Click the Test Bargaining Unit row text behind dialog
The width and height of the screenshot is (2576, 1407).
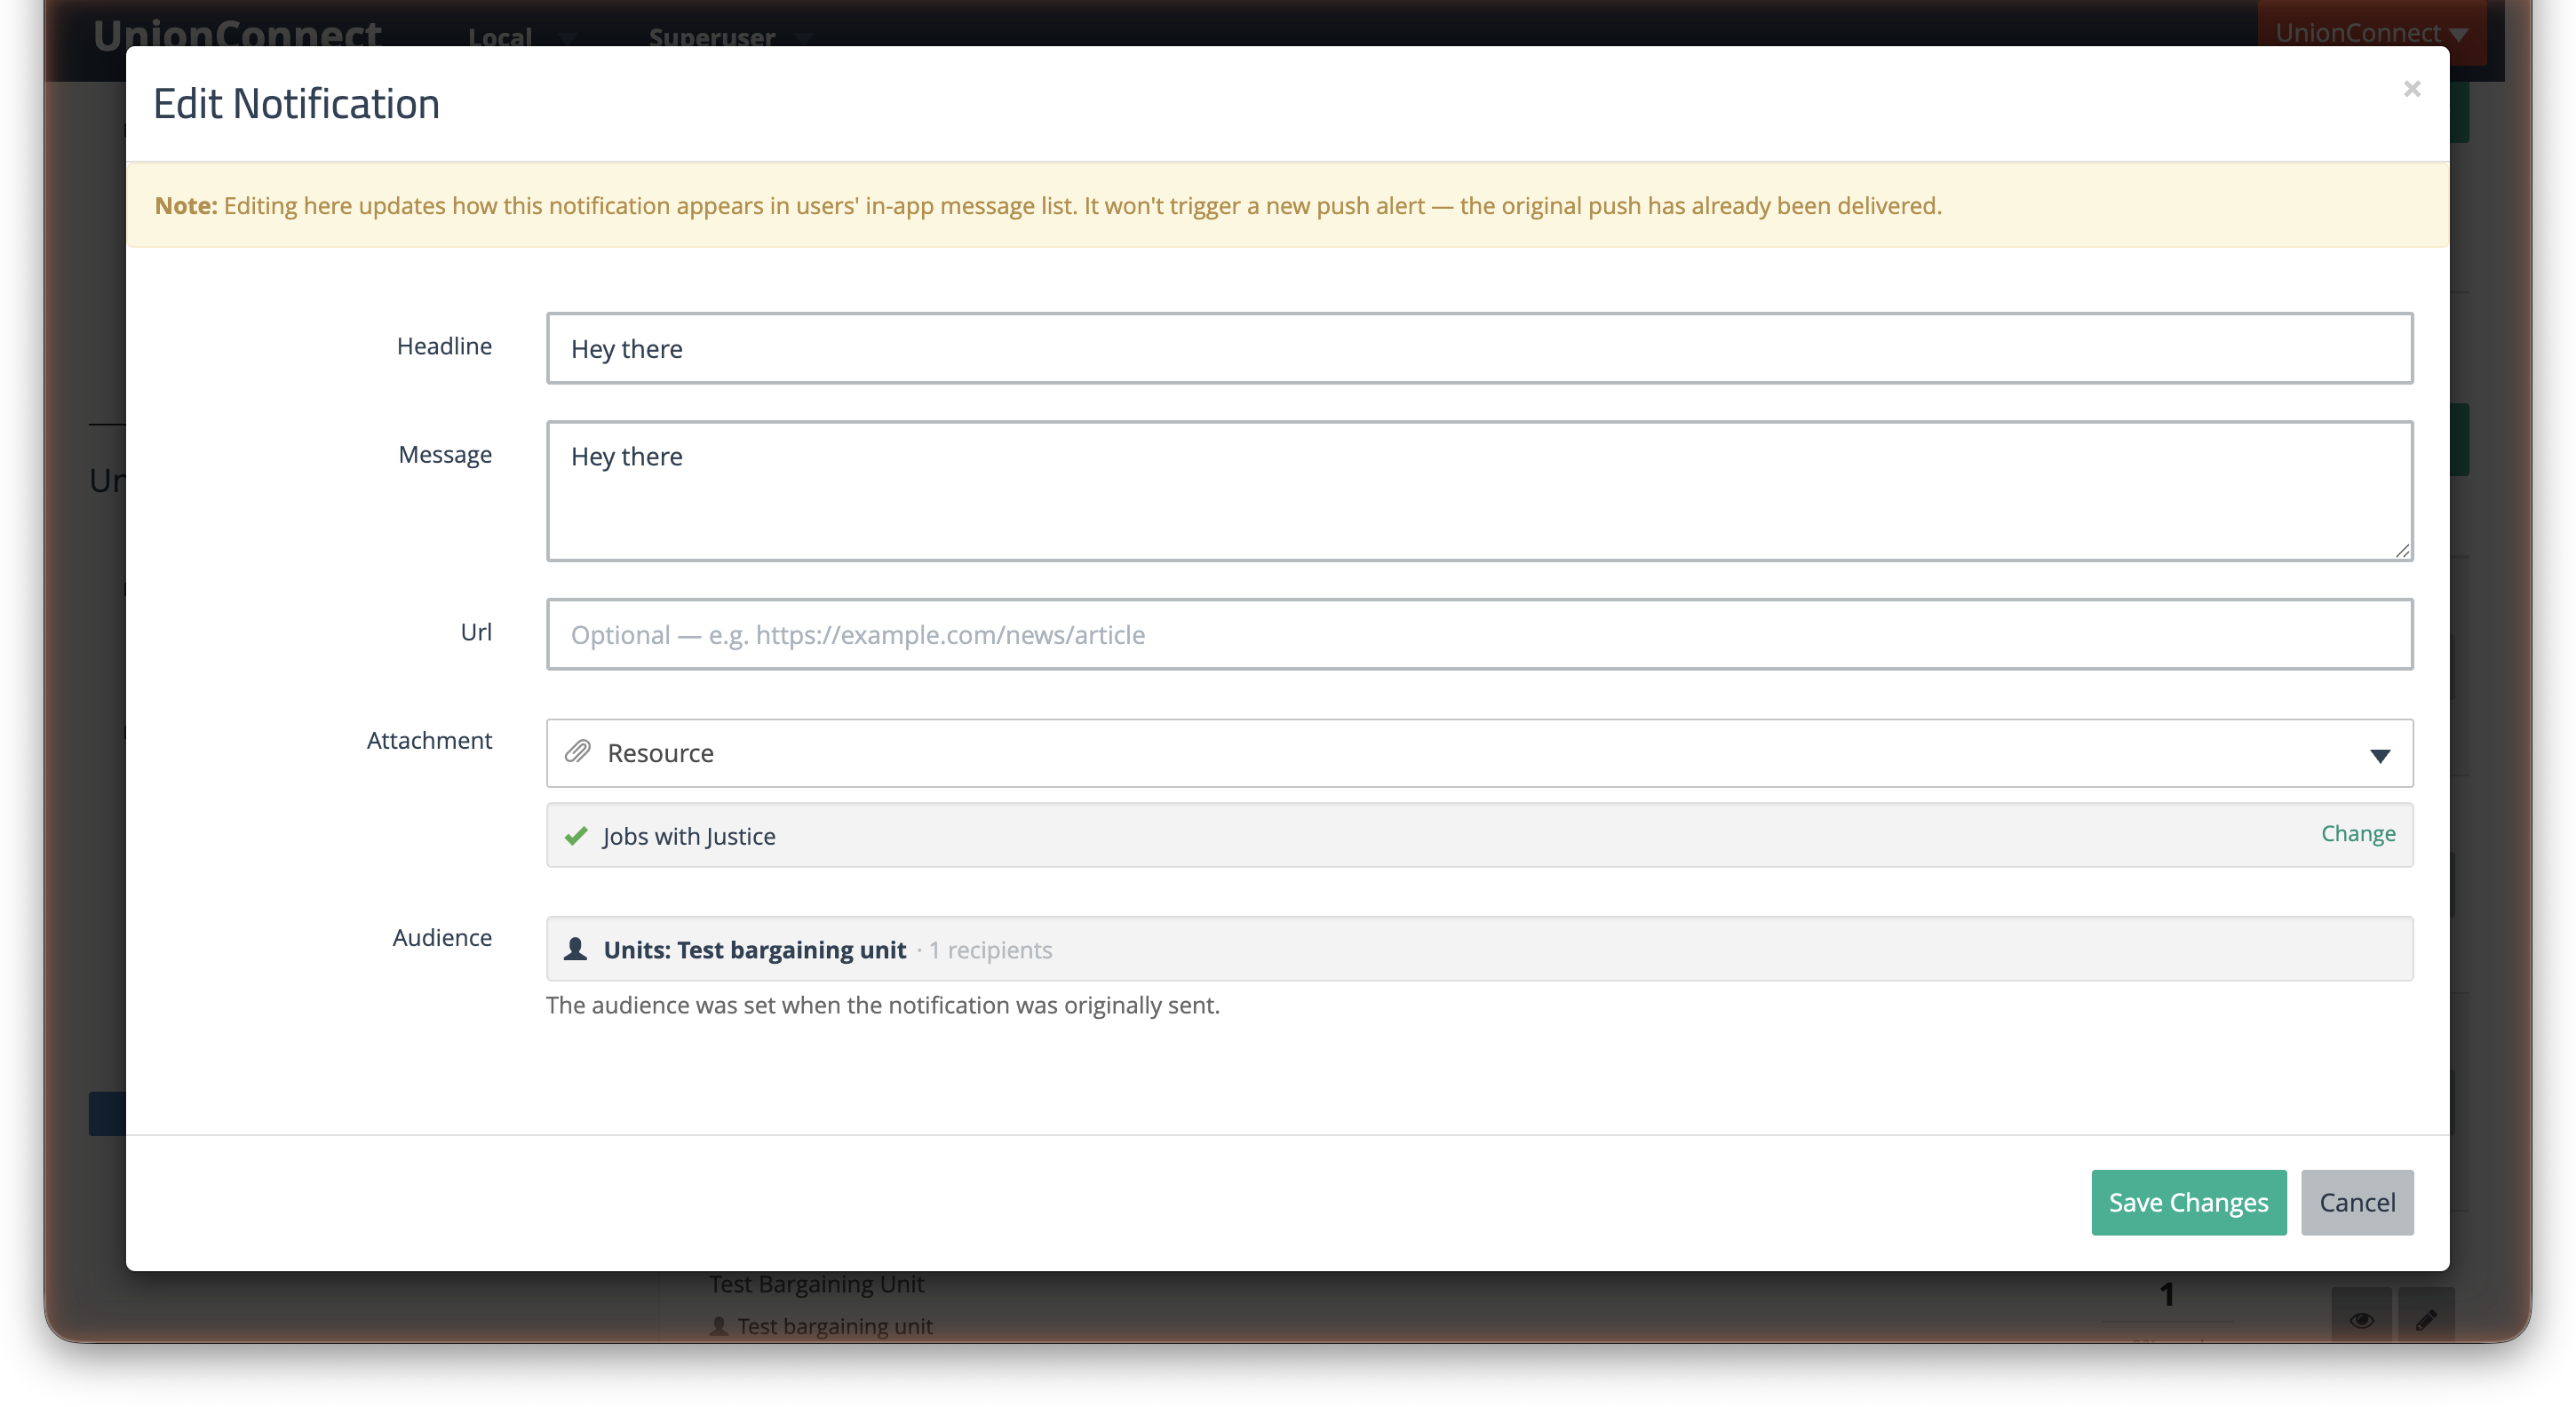(x=816, y=1284)
